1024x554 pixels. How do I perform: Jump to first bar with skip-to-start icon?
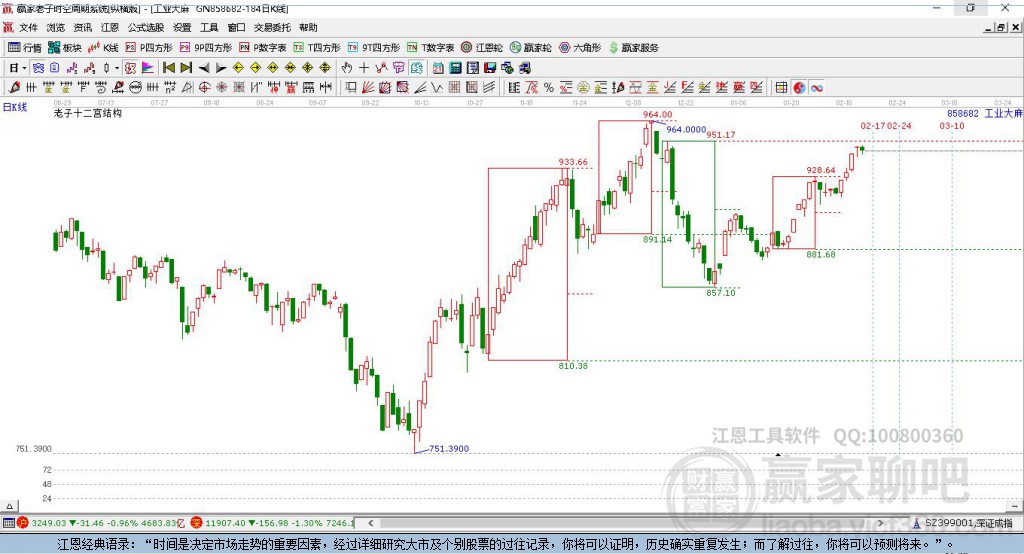[168, 68]
